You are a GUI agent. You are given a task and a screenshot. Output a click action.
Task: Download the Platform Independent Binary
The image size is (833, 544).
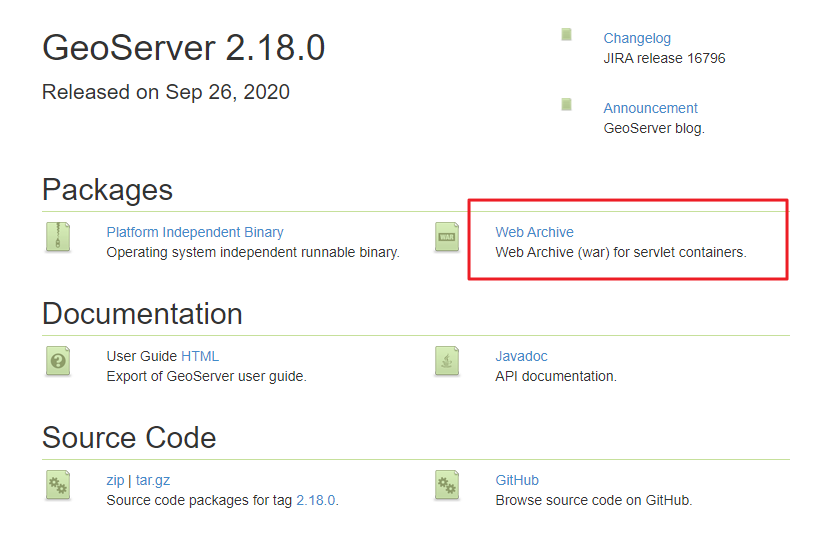(x=195, y=232)
